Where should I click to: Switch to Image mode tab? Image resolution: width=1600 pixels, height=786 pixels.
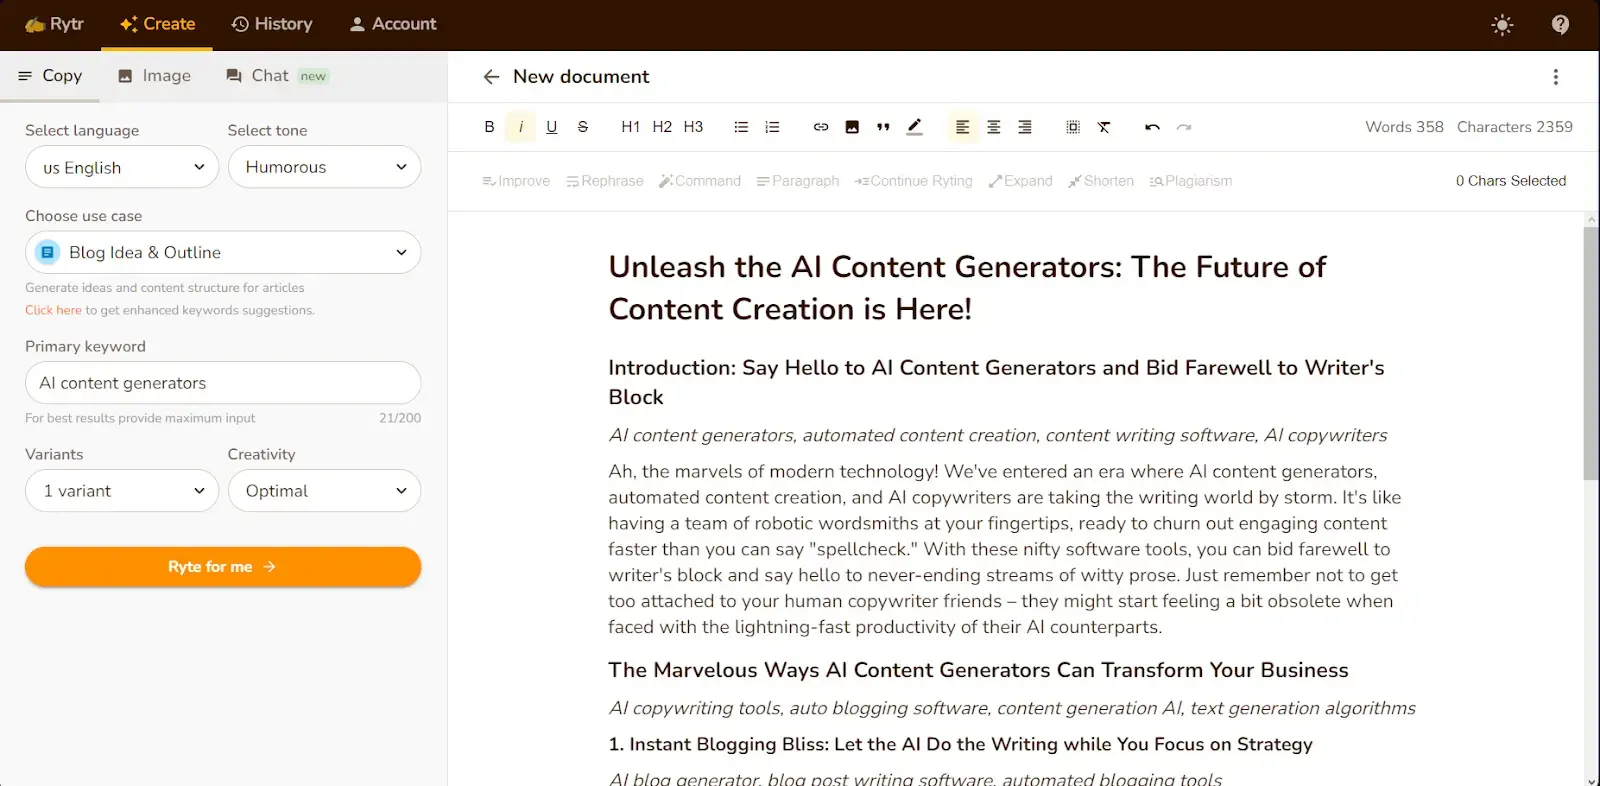click(x=154, y=76)
